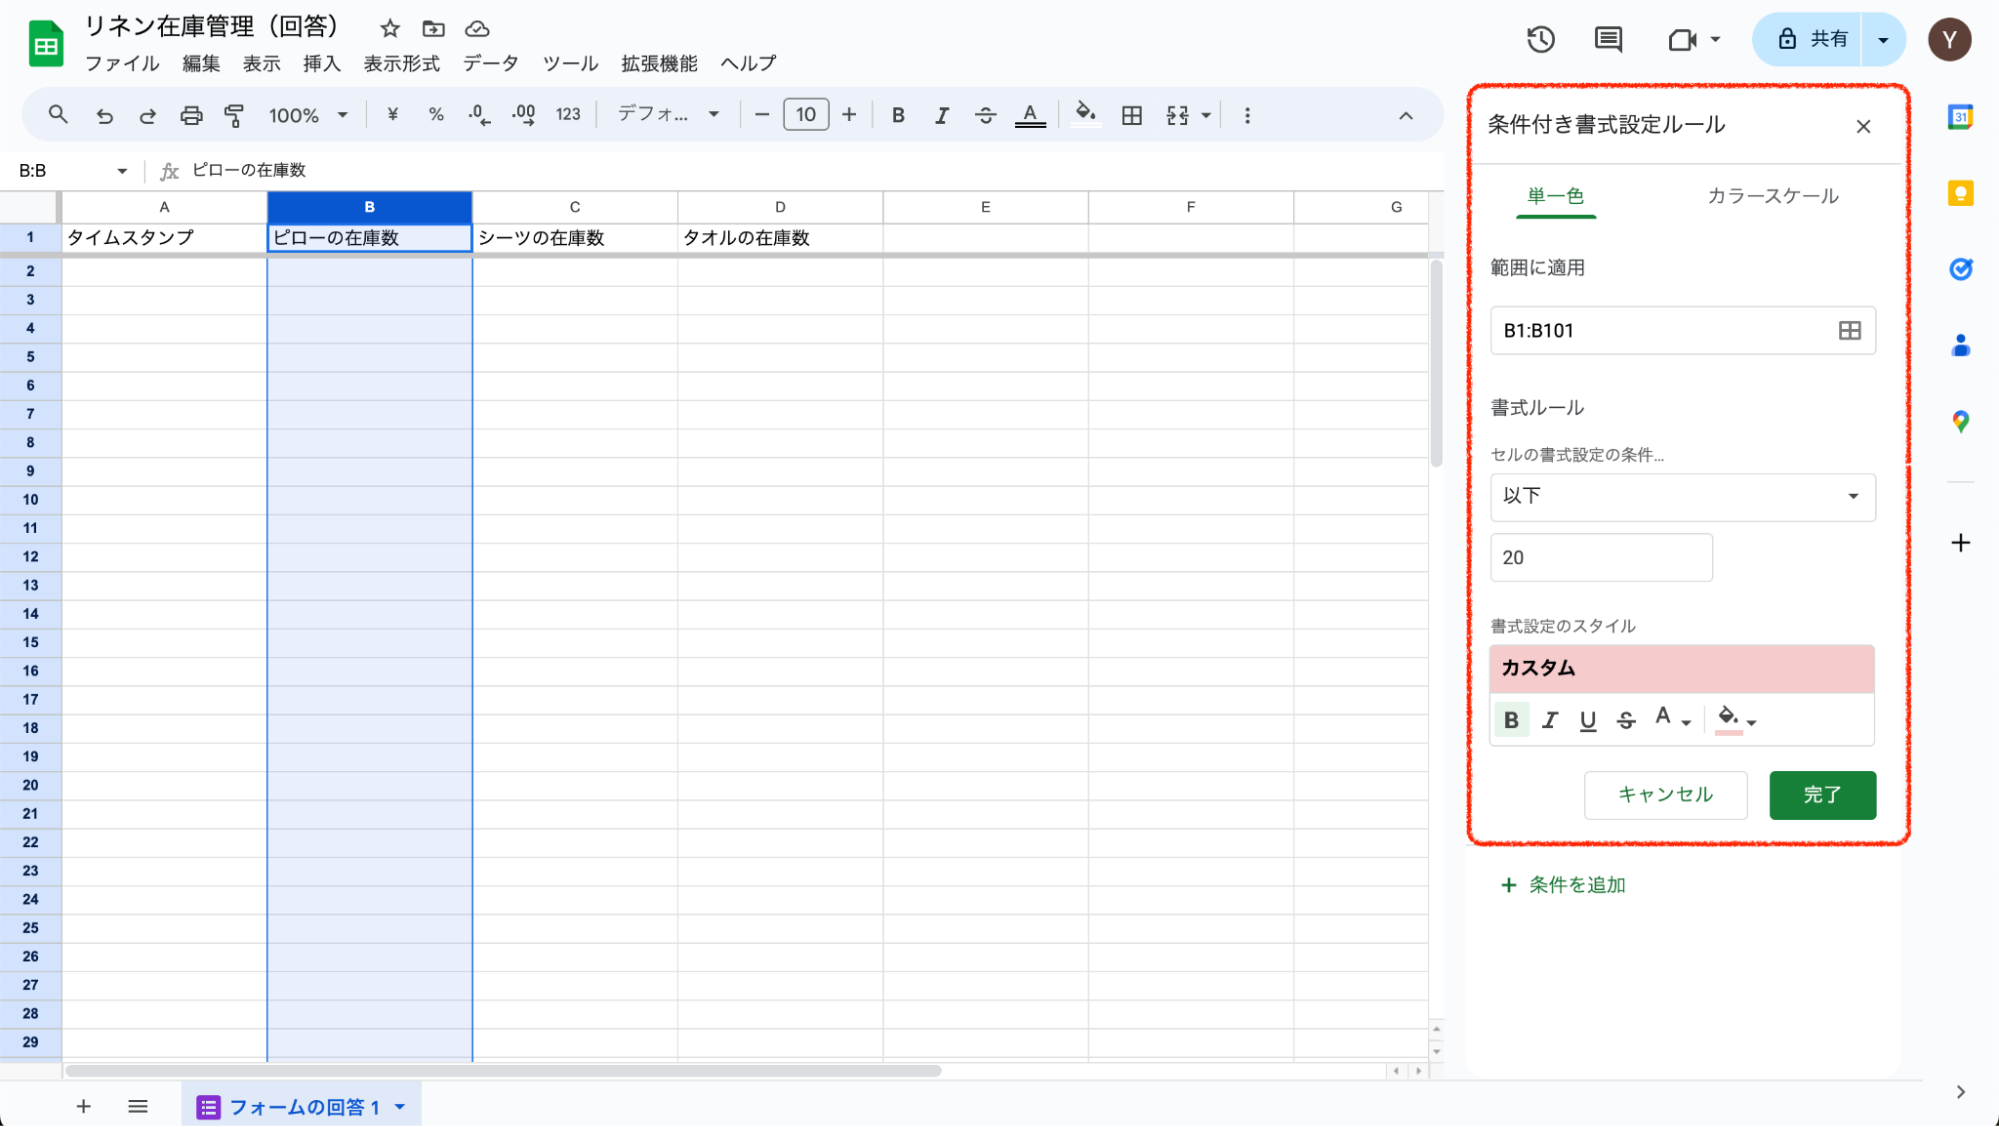This screenshot has width=1999, height=1127.
Task: Switch to the カラースケール tab
Action: [1772, 196]
